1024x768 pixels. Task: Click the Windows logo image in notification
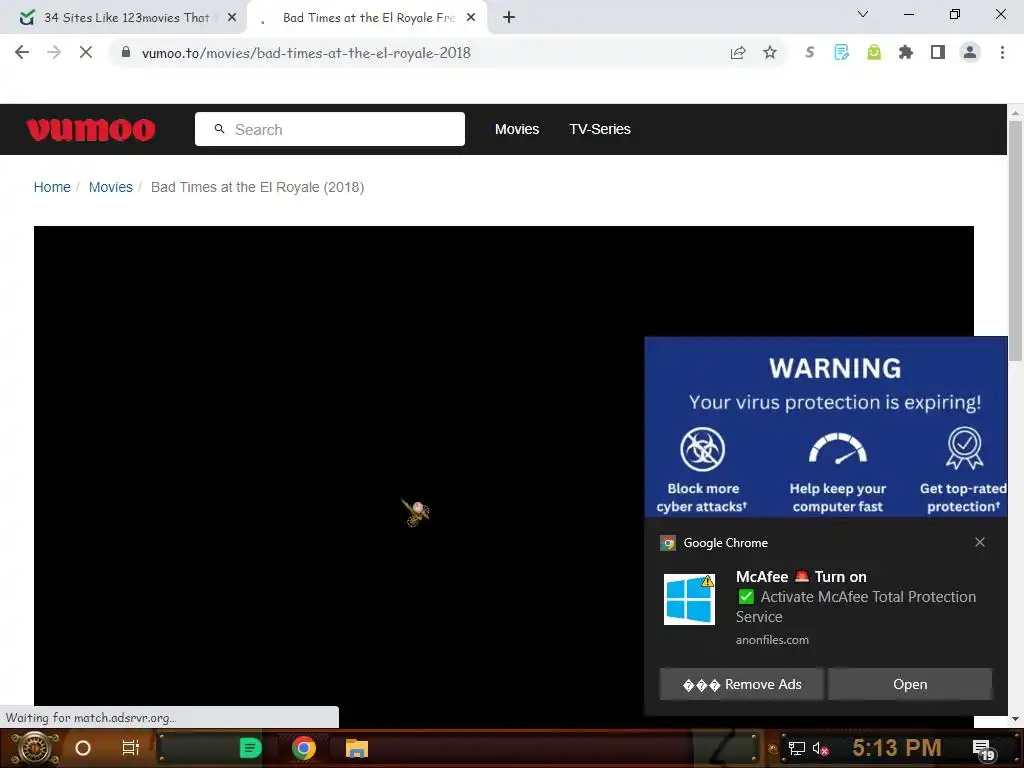[x=690, y=599]
